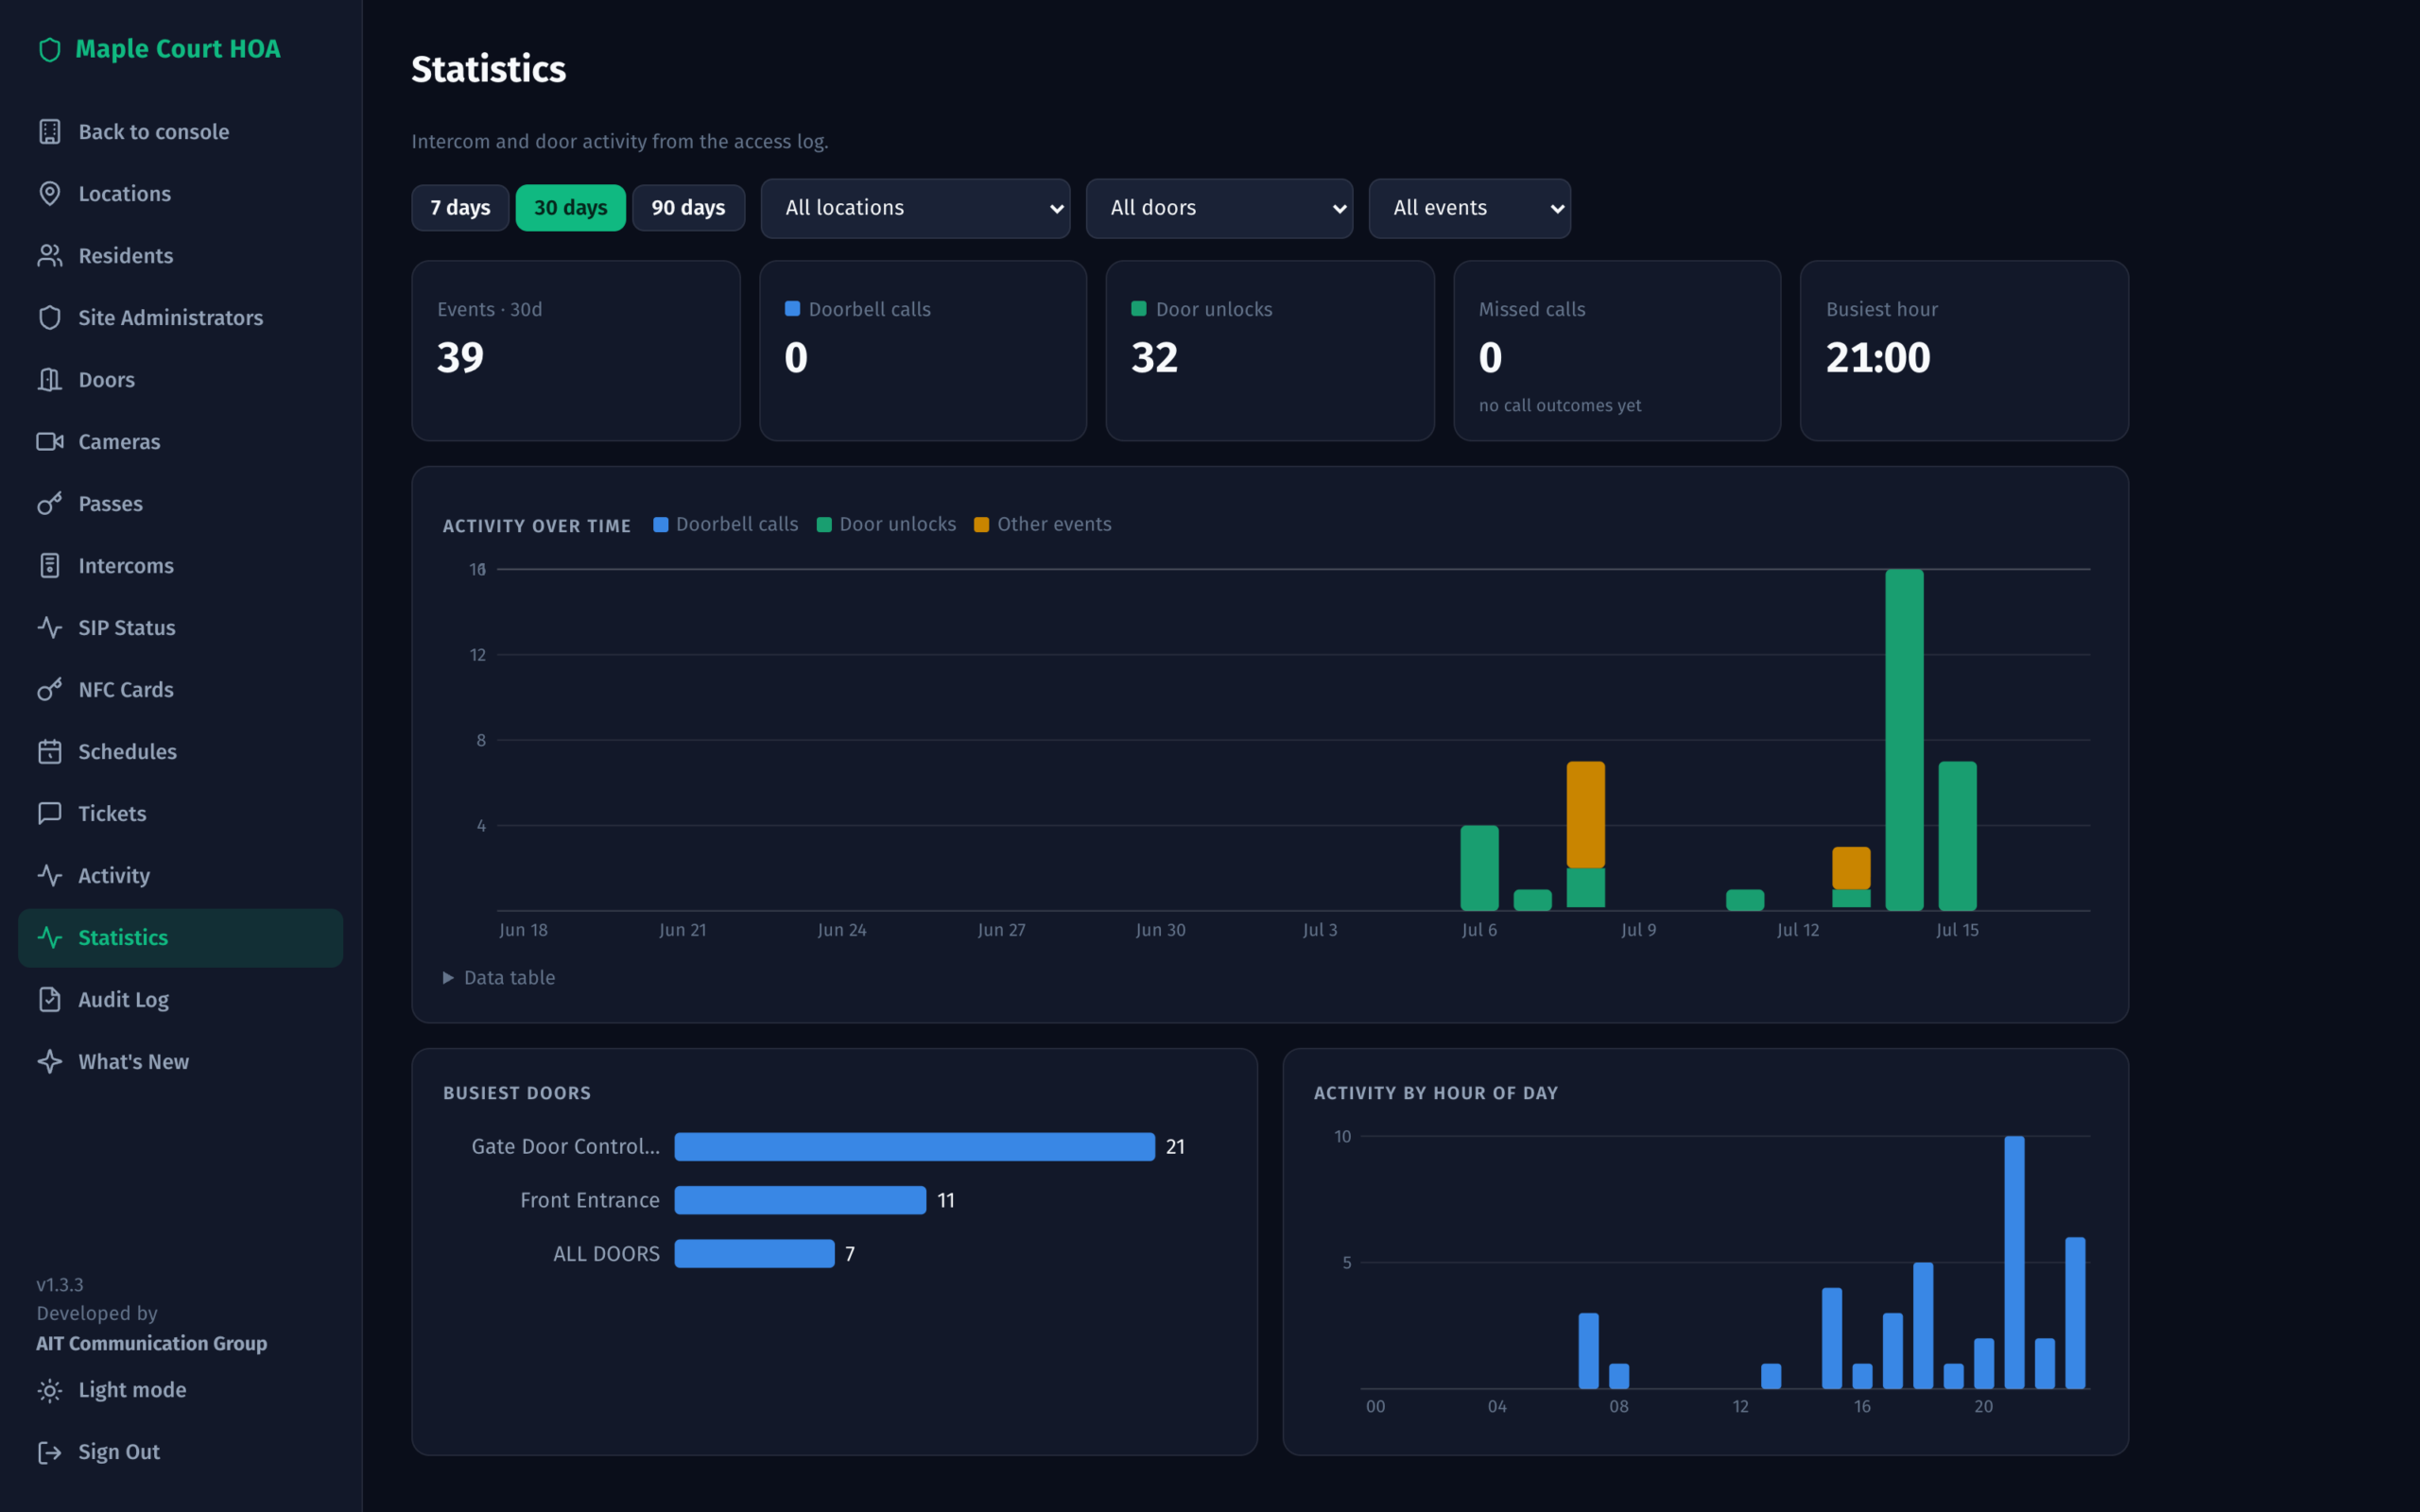The width and height of the screenshot is (2420, 1512).
Task: Click the Schedules calendar icon
Action: pos(49,752)
